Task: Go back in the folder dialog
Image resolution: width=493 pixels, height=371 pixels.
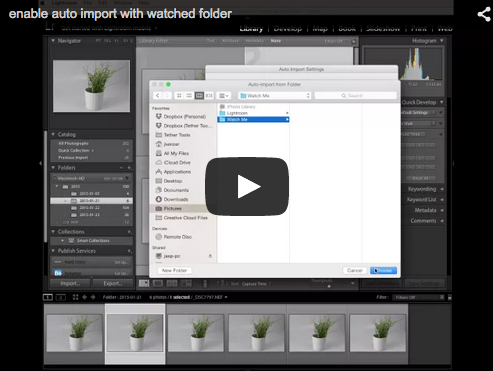Action: (158, 96)
